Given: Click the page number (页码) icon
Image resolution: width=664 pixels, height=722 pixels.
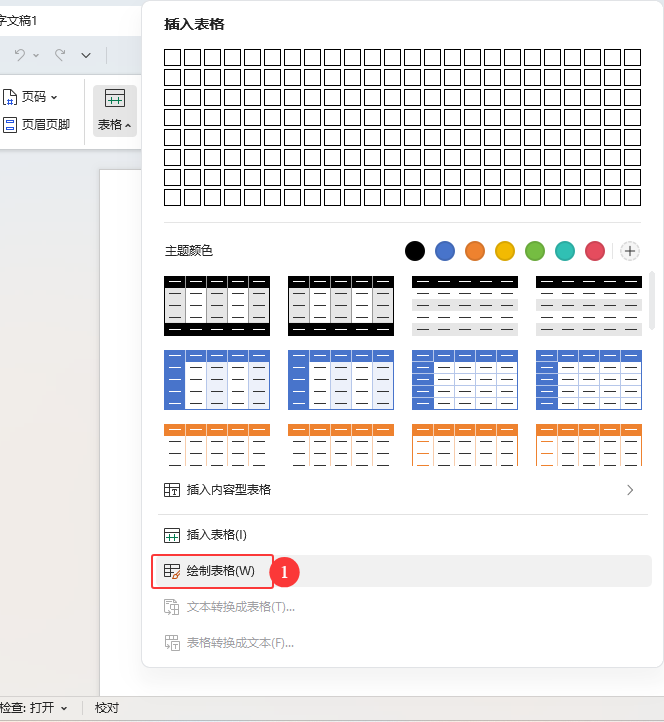Looking at the screenshot, I should coord(11,97).
